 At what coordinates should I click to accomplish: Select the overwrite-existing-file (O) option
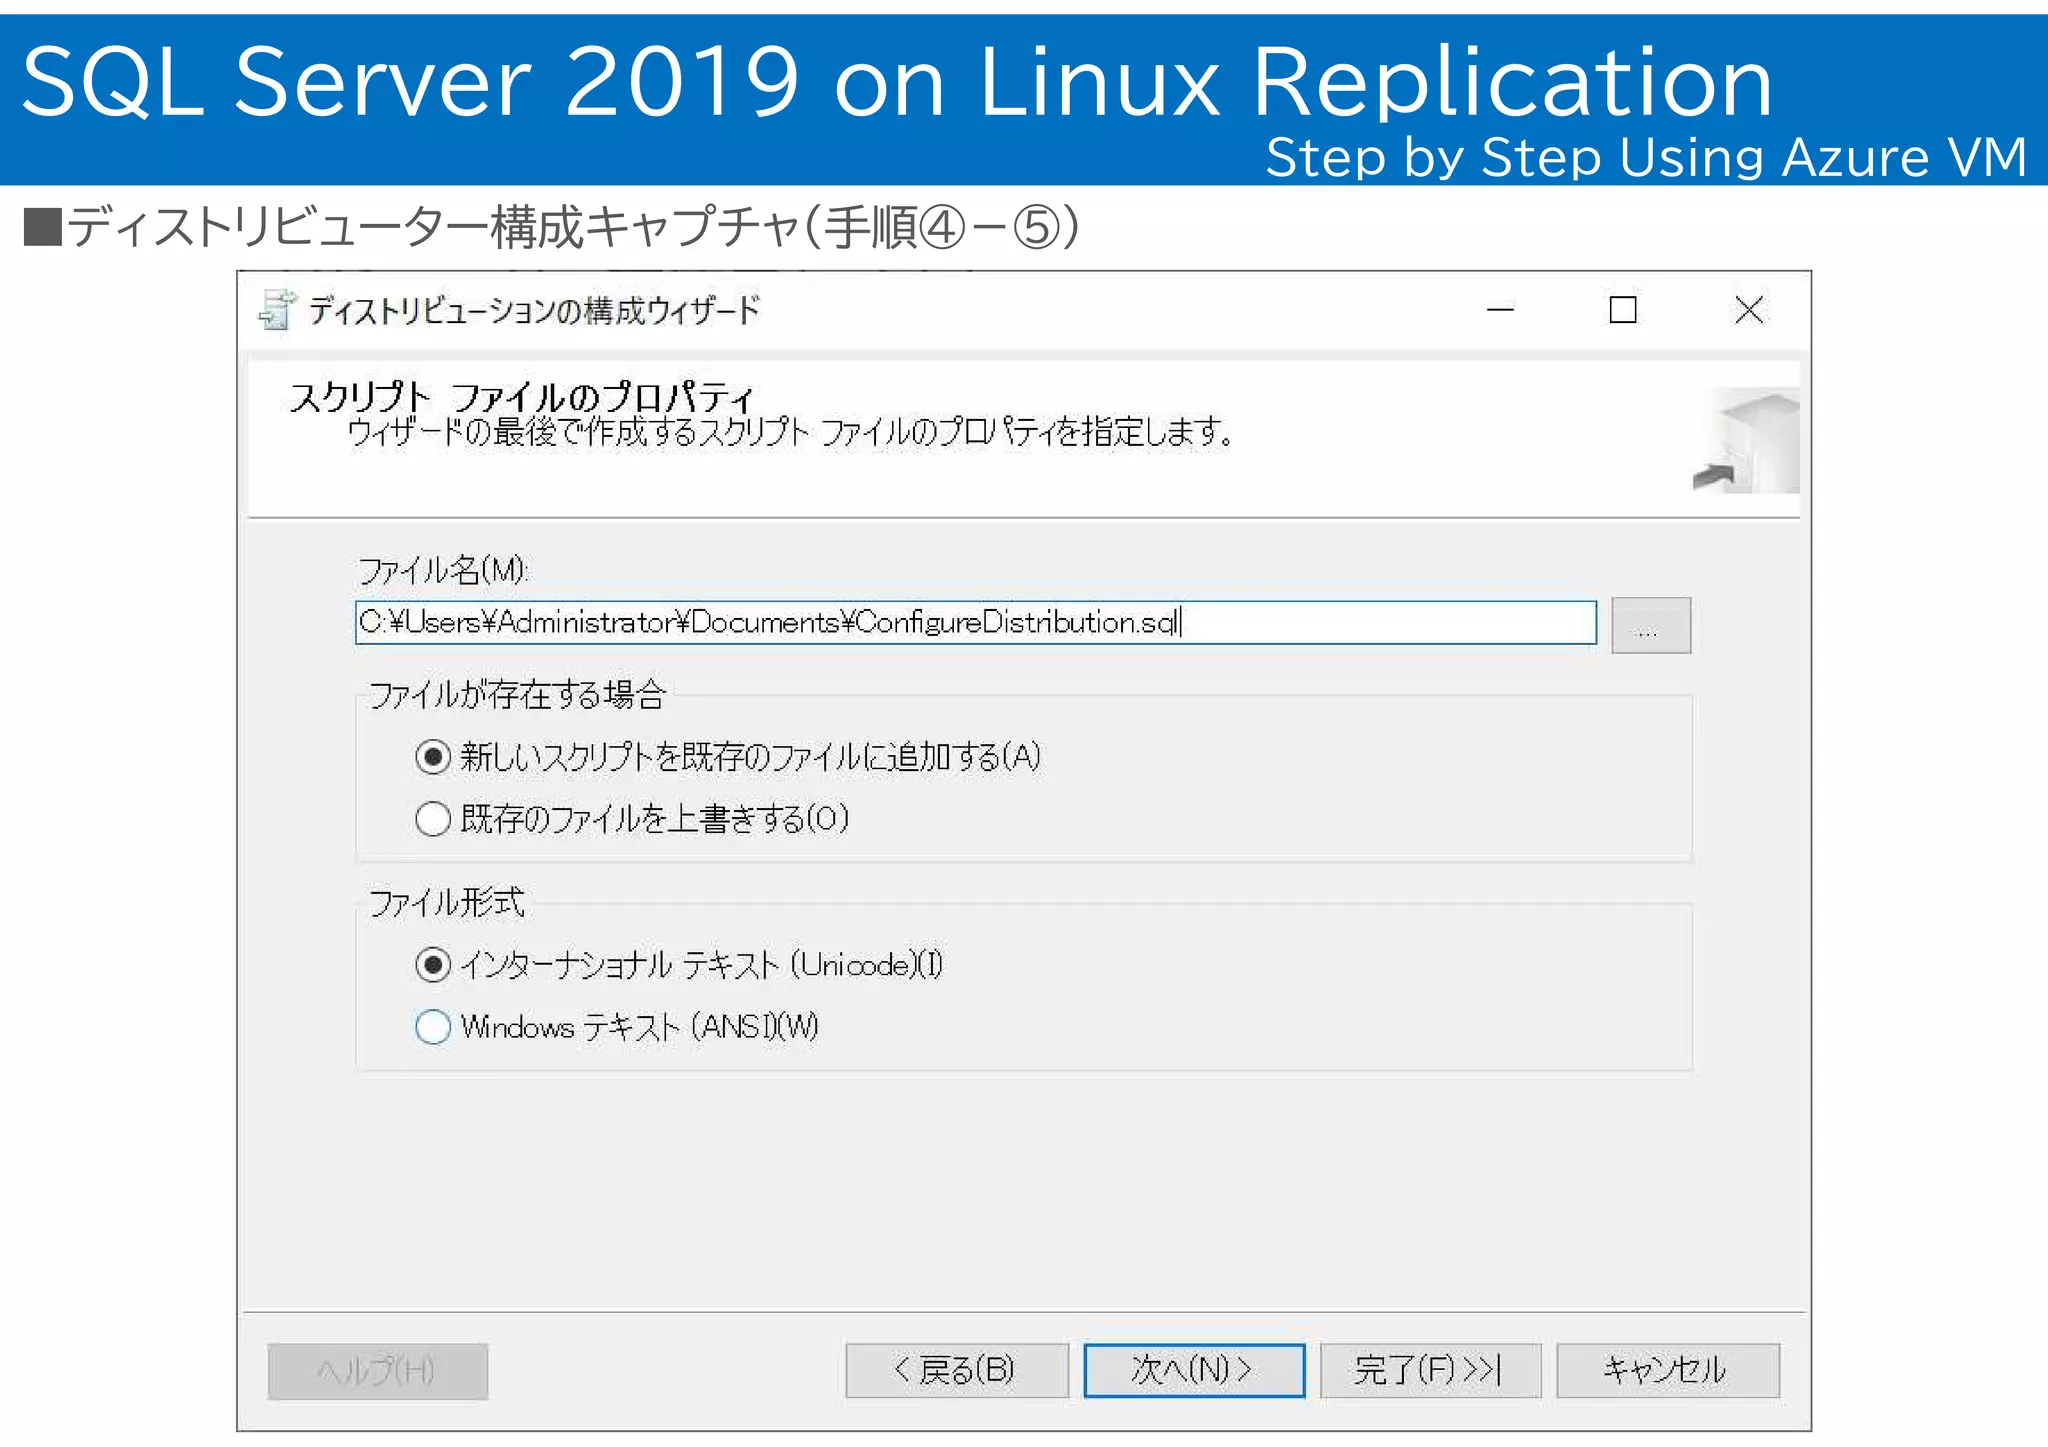coord(632,819)
